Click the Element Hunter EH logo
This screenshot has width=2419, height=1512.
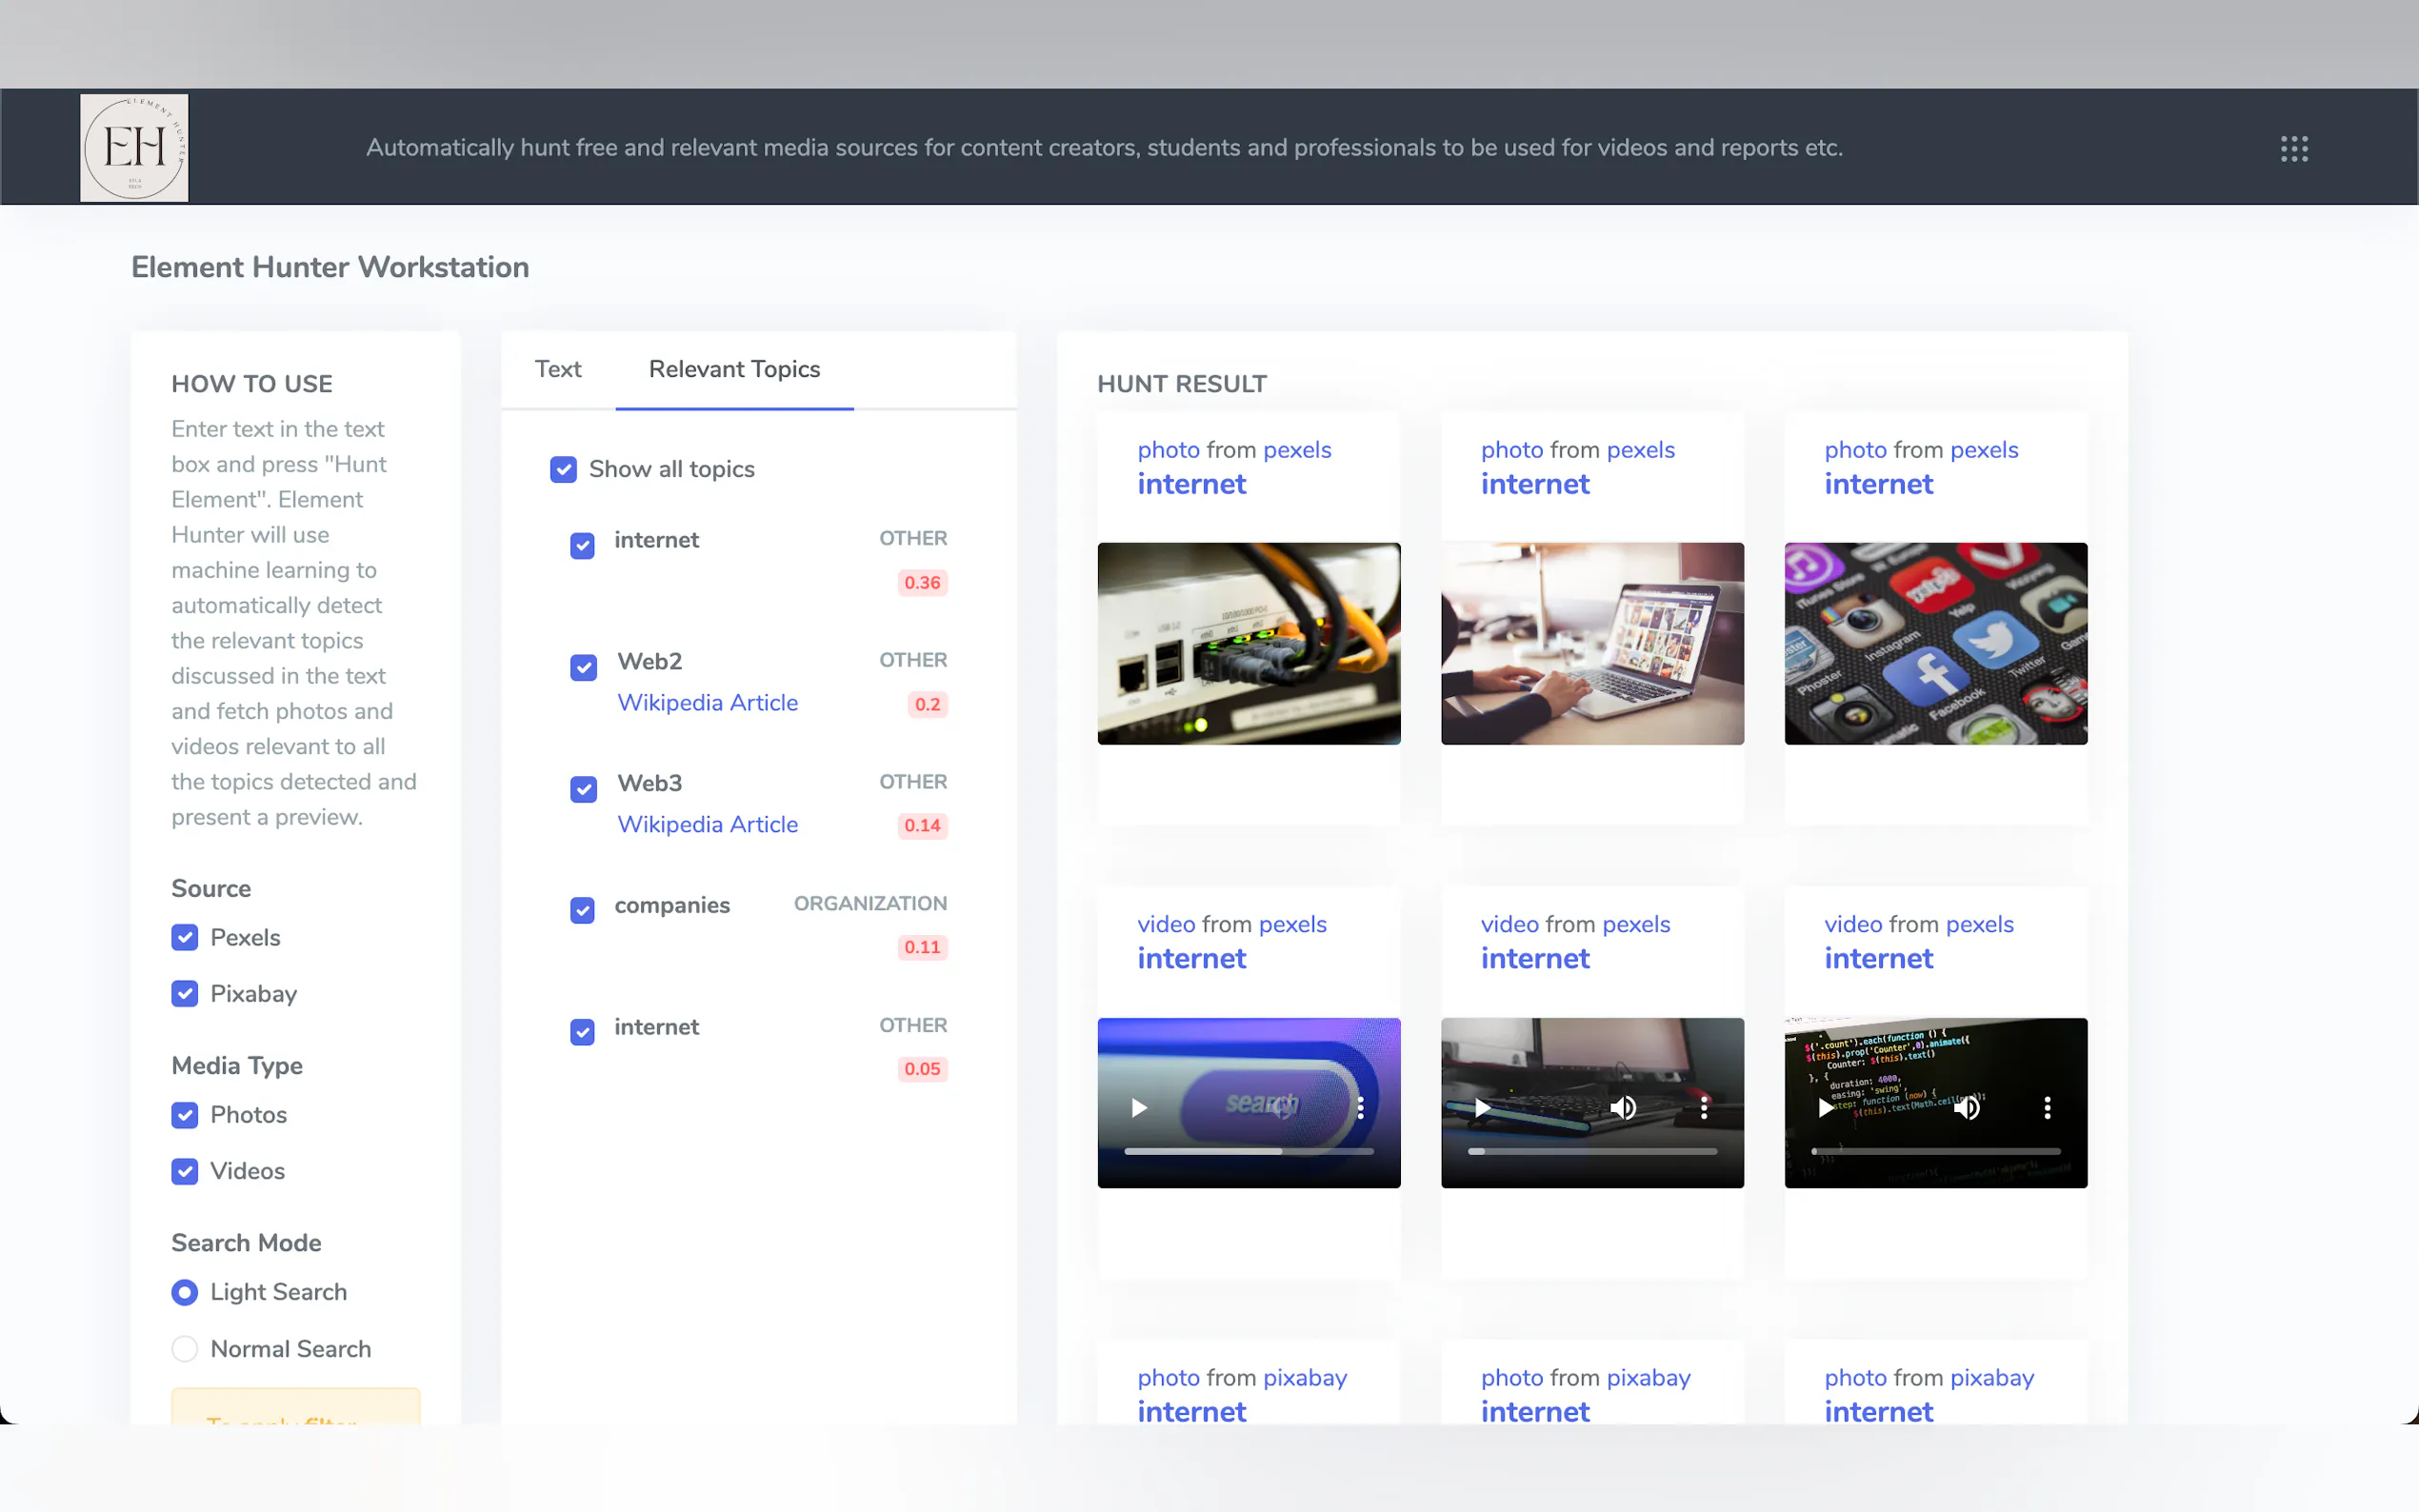pyautogui.click(x=134, y=148)
